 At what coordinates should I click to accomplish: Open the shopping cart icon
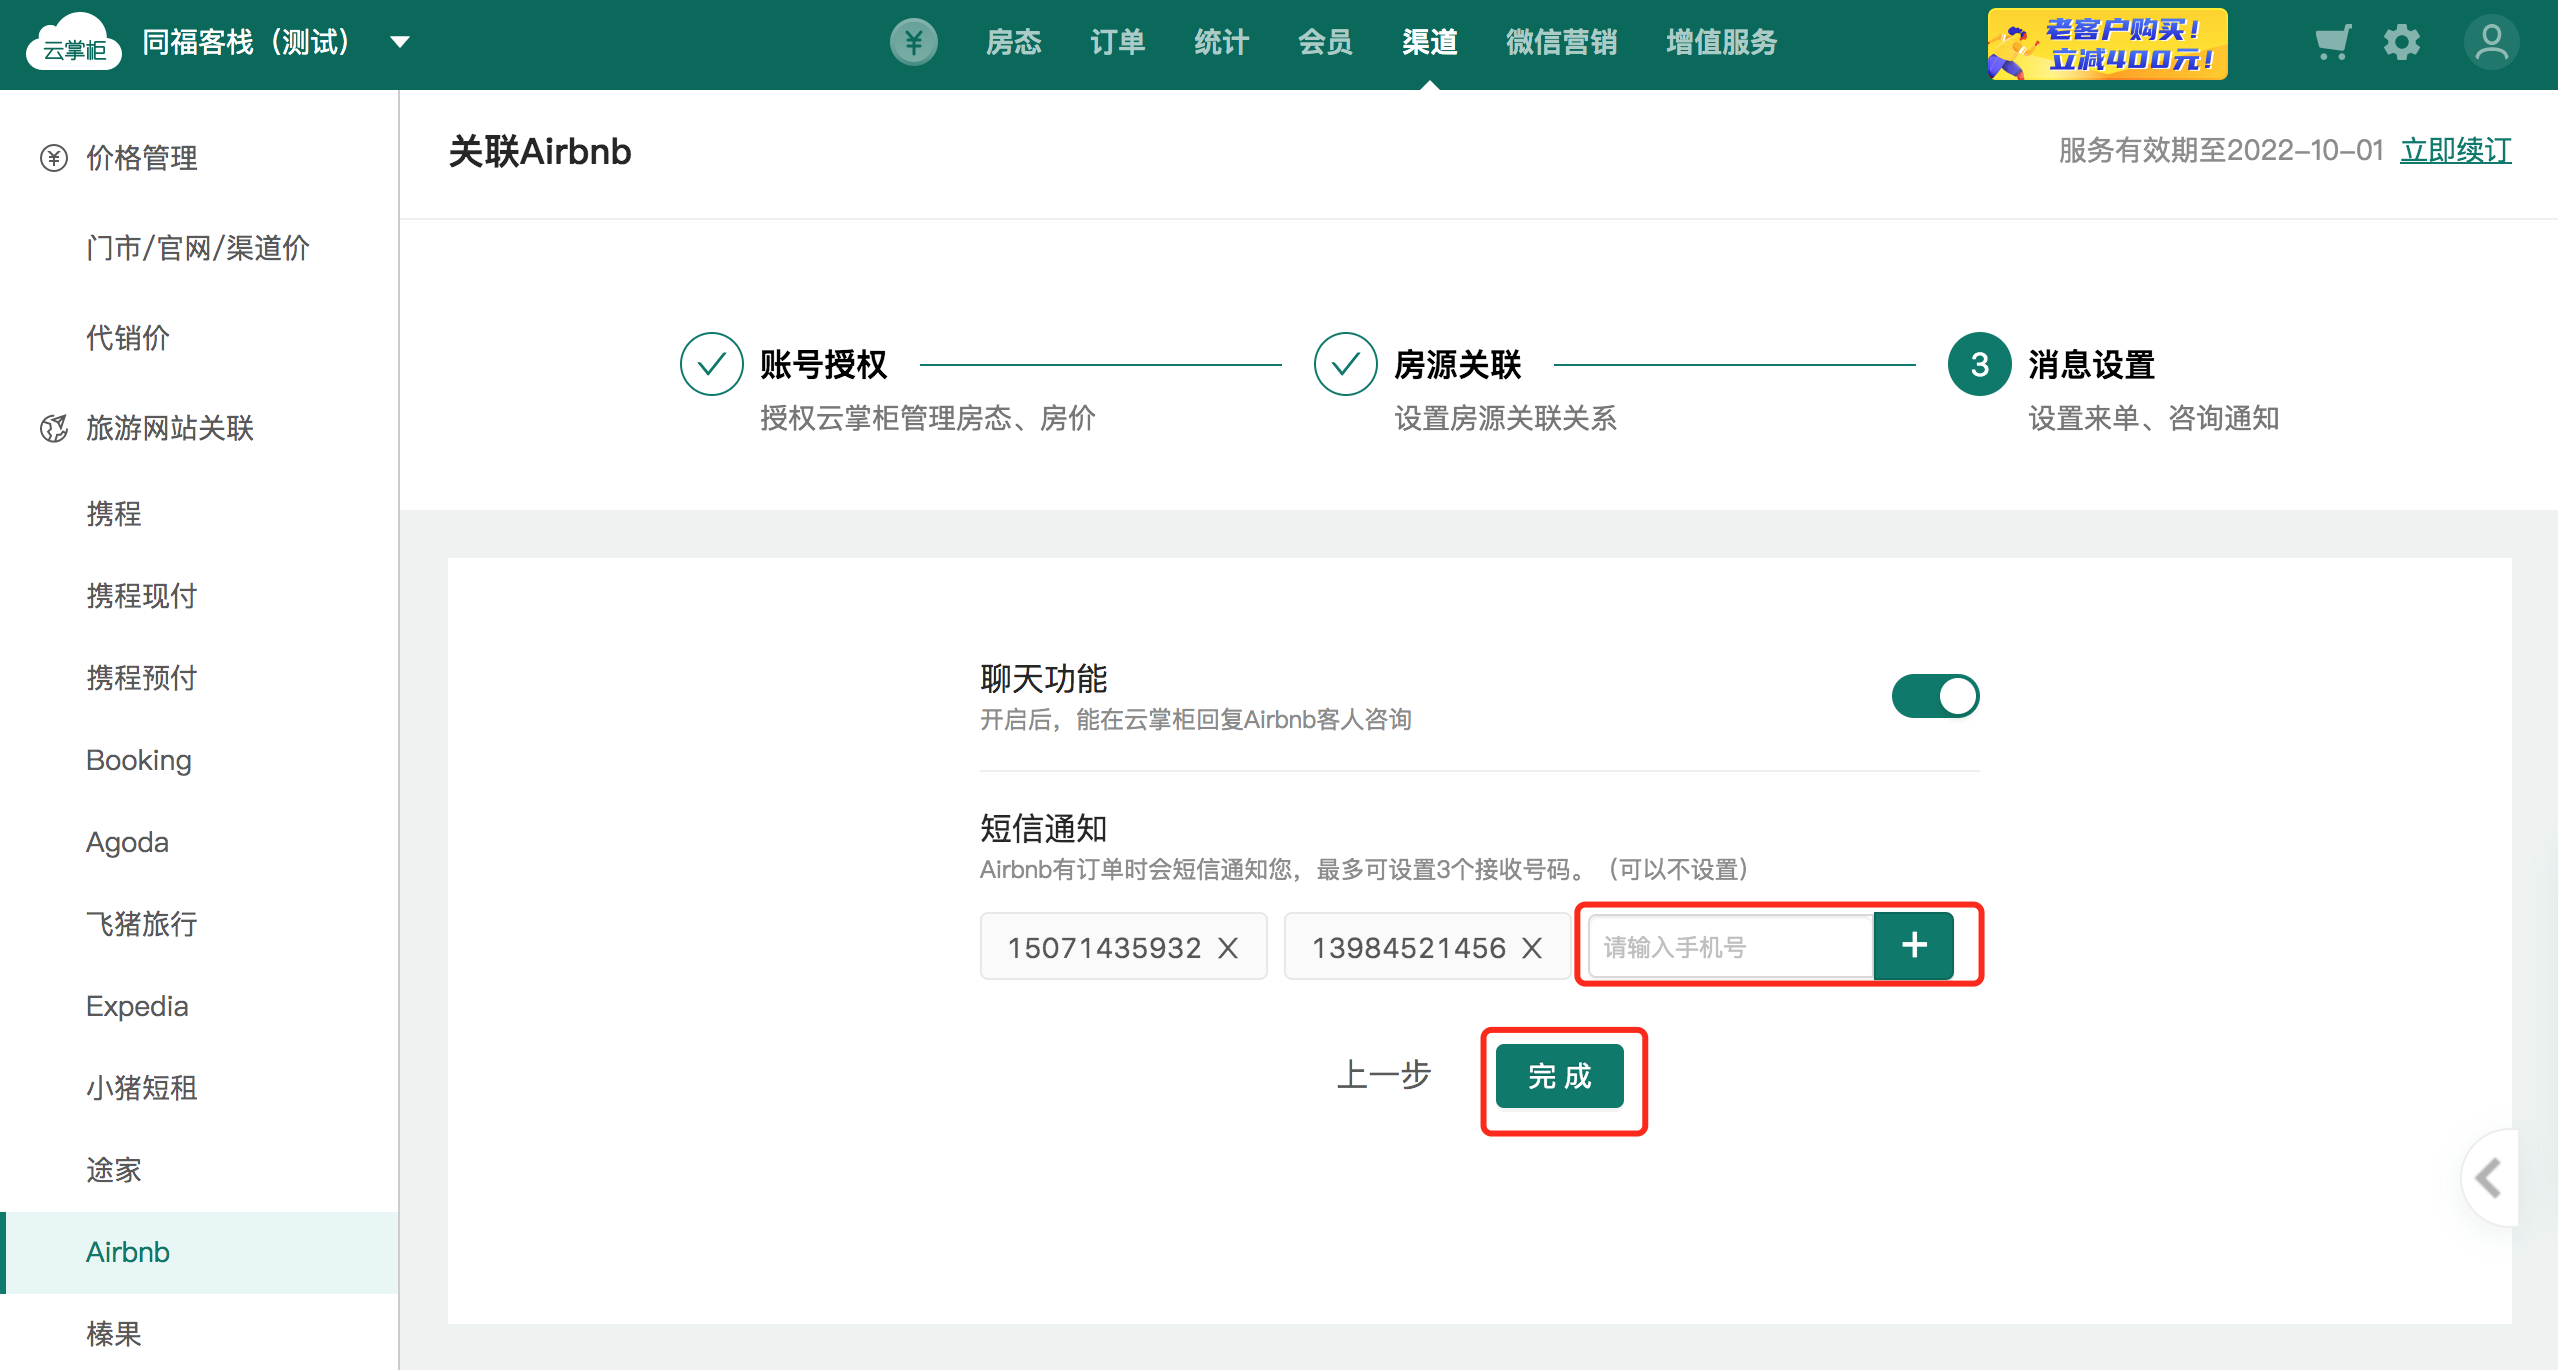pos(2332,43)
